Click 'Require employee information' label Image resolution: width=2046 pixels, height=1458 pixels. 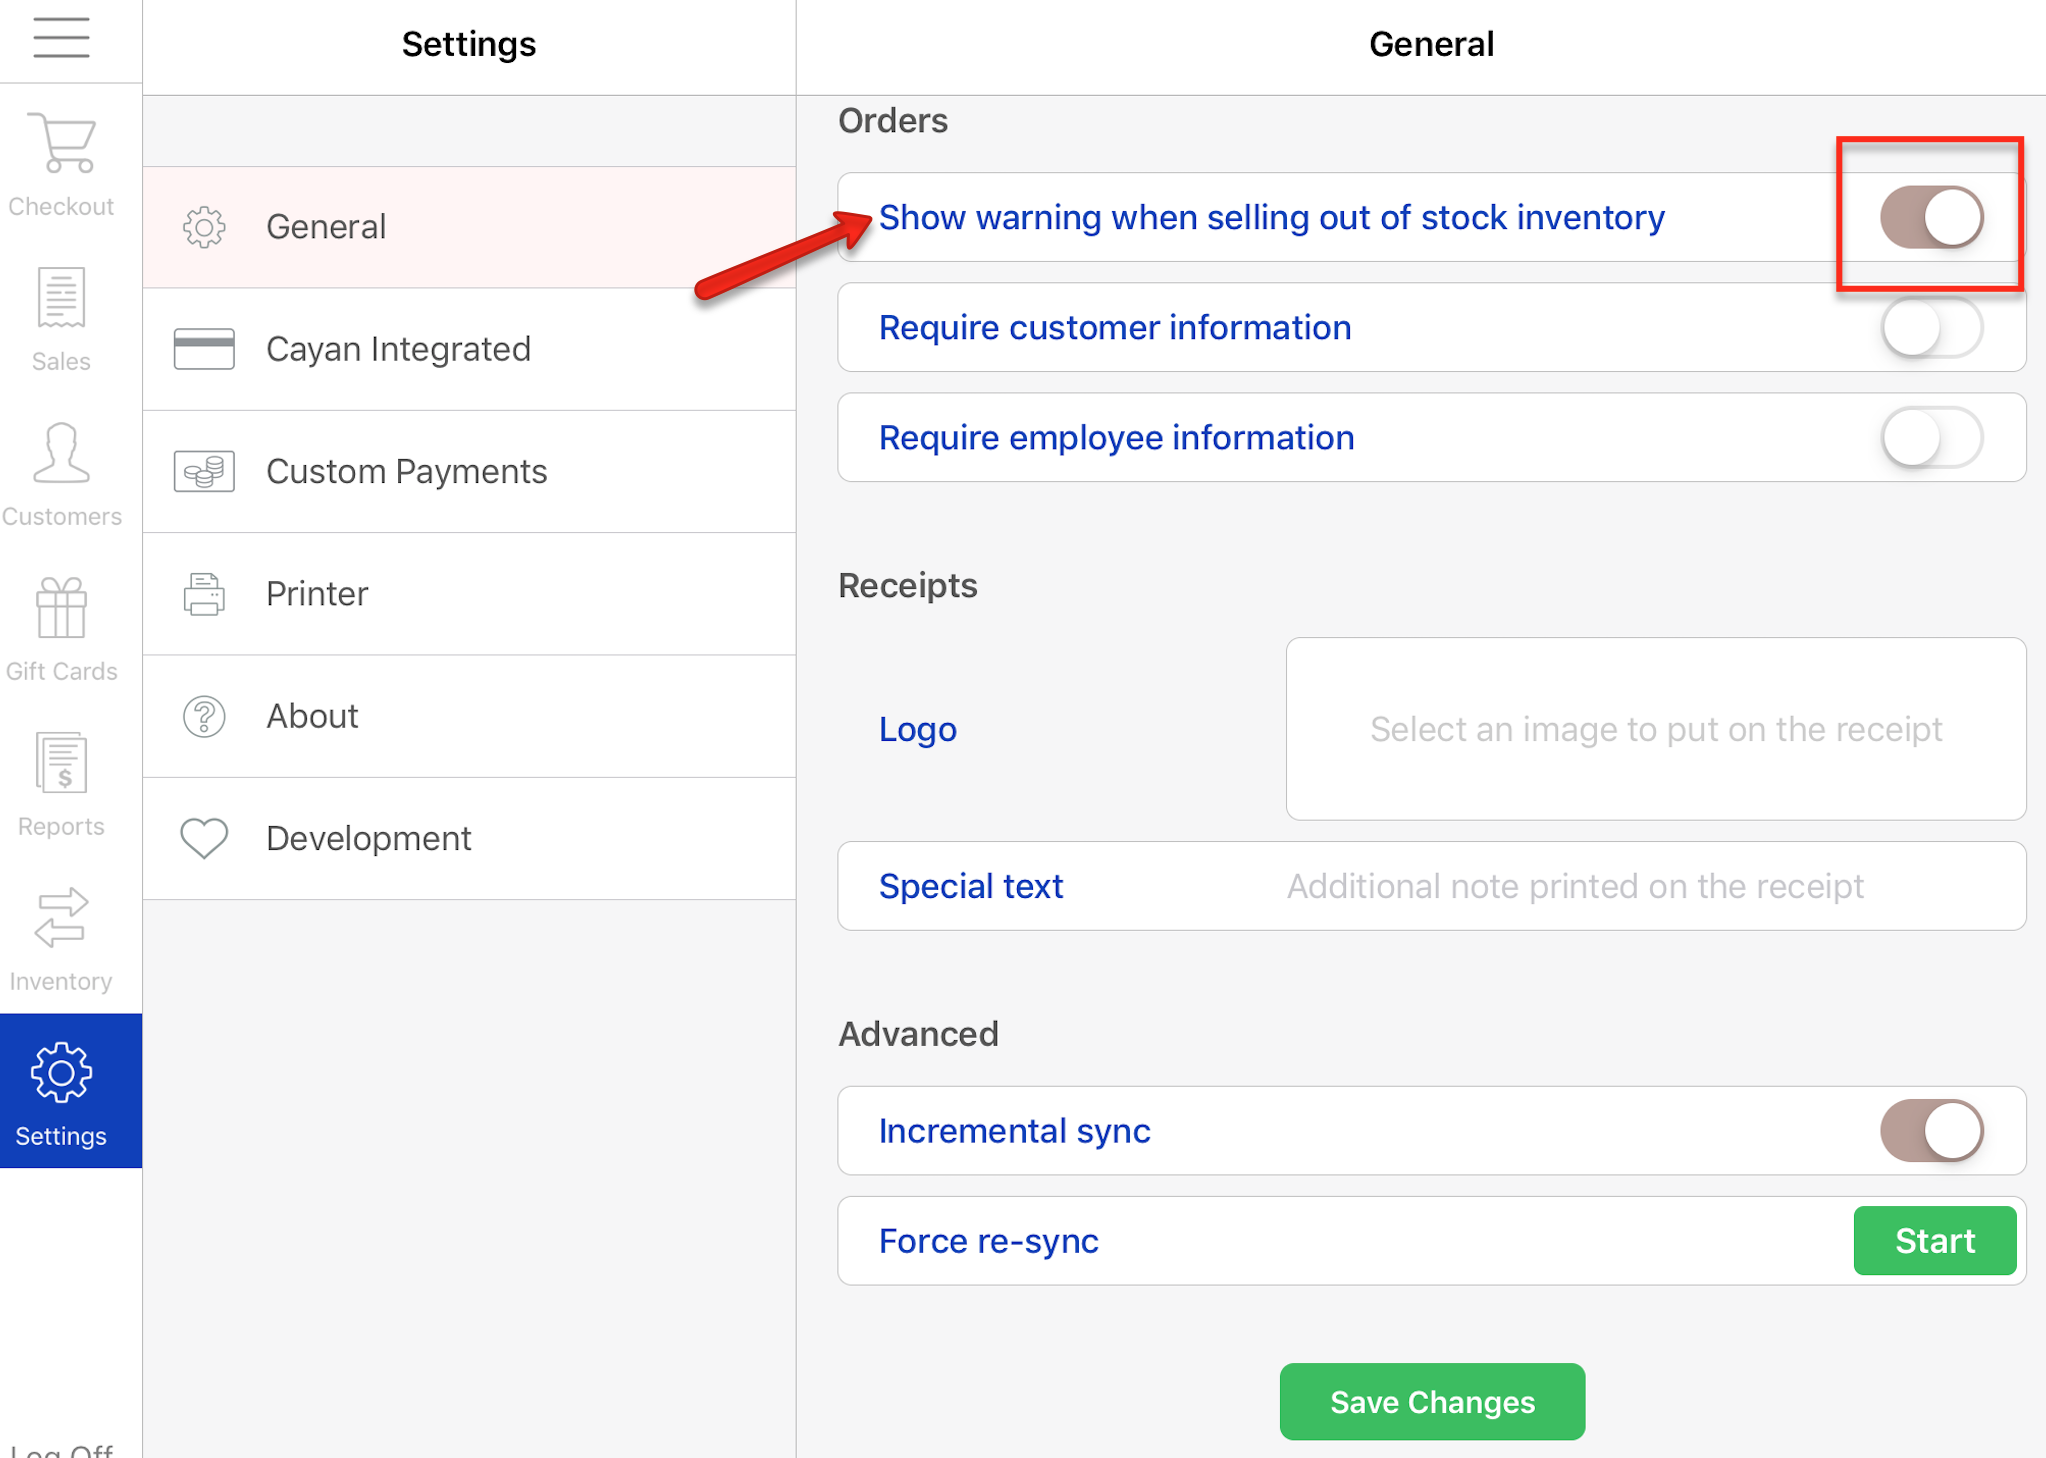pos(1116,437)
